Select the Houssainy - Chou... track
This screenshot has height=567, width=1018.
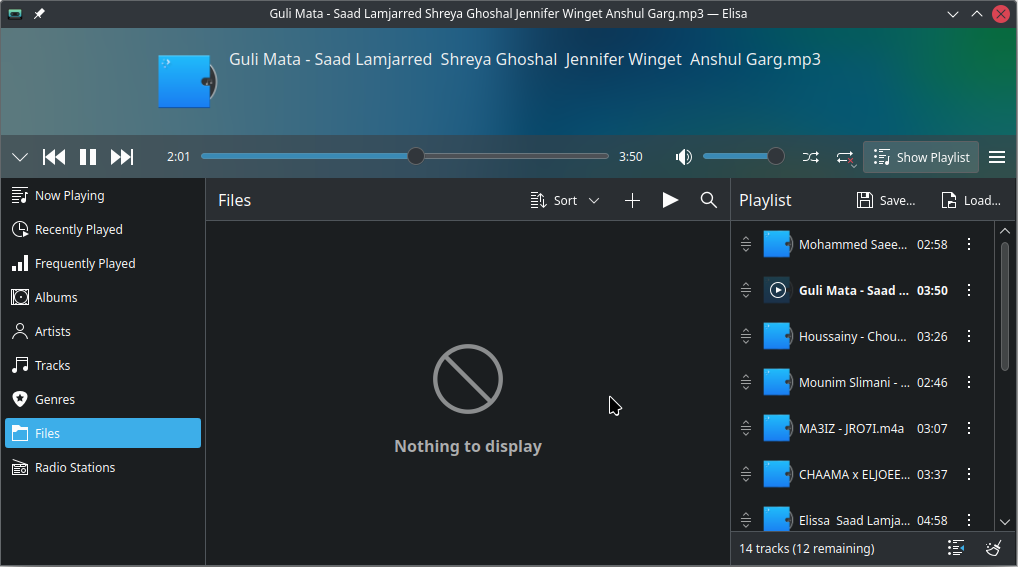click(862, 336)
